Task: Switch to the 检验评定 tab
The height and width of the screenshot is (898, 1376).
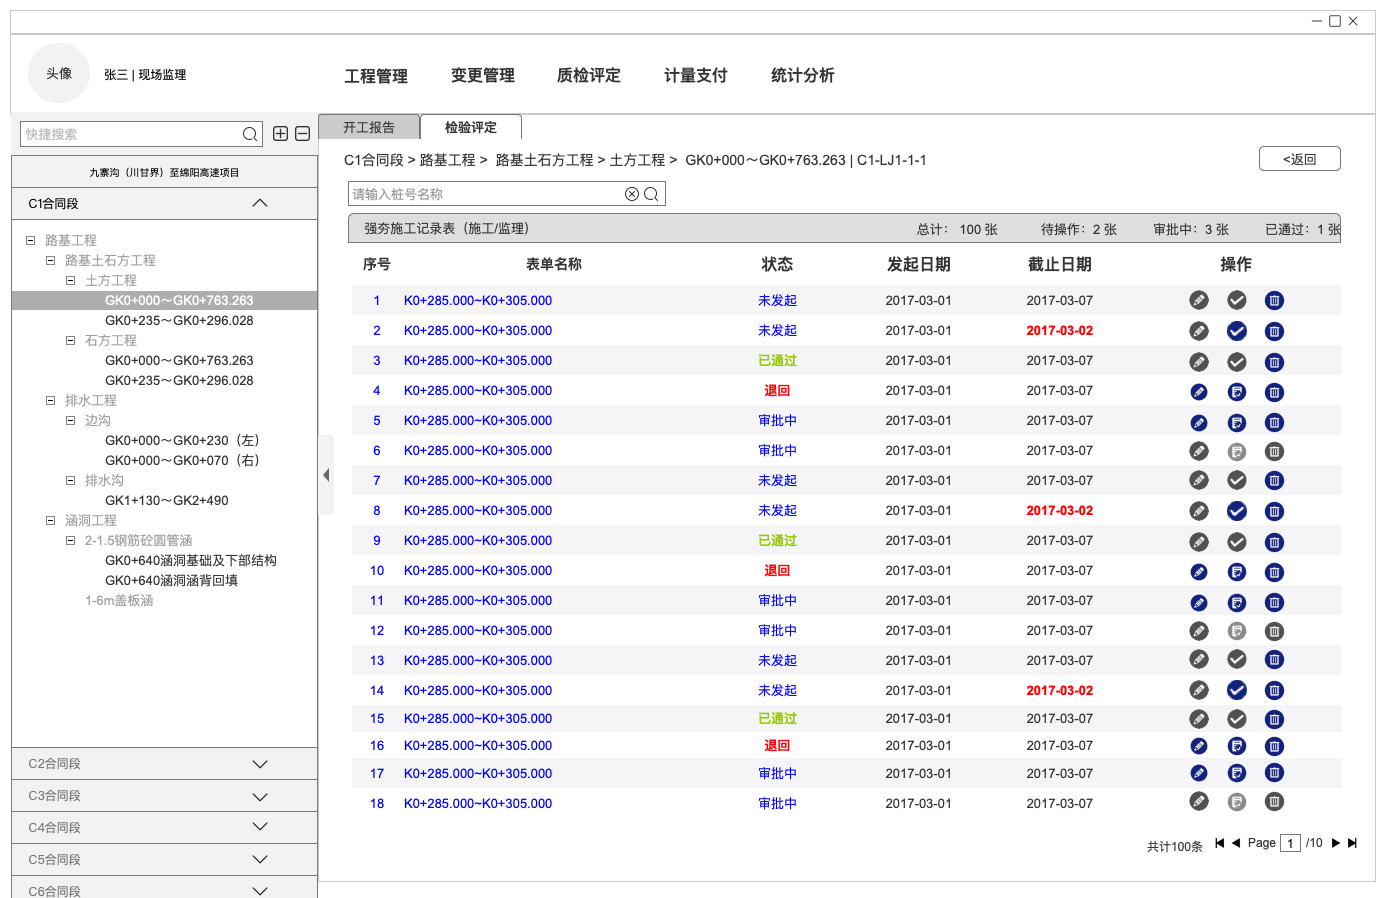Action: (x=471, y=127)
